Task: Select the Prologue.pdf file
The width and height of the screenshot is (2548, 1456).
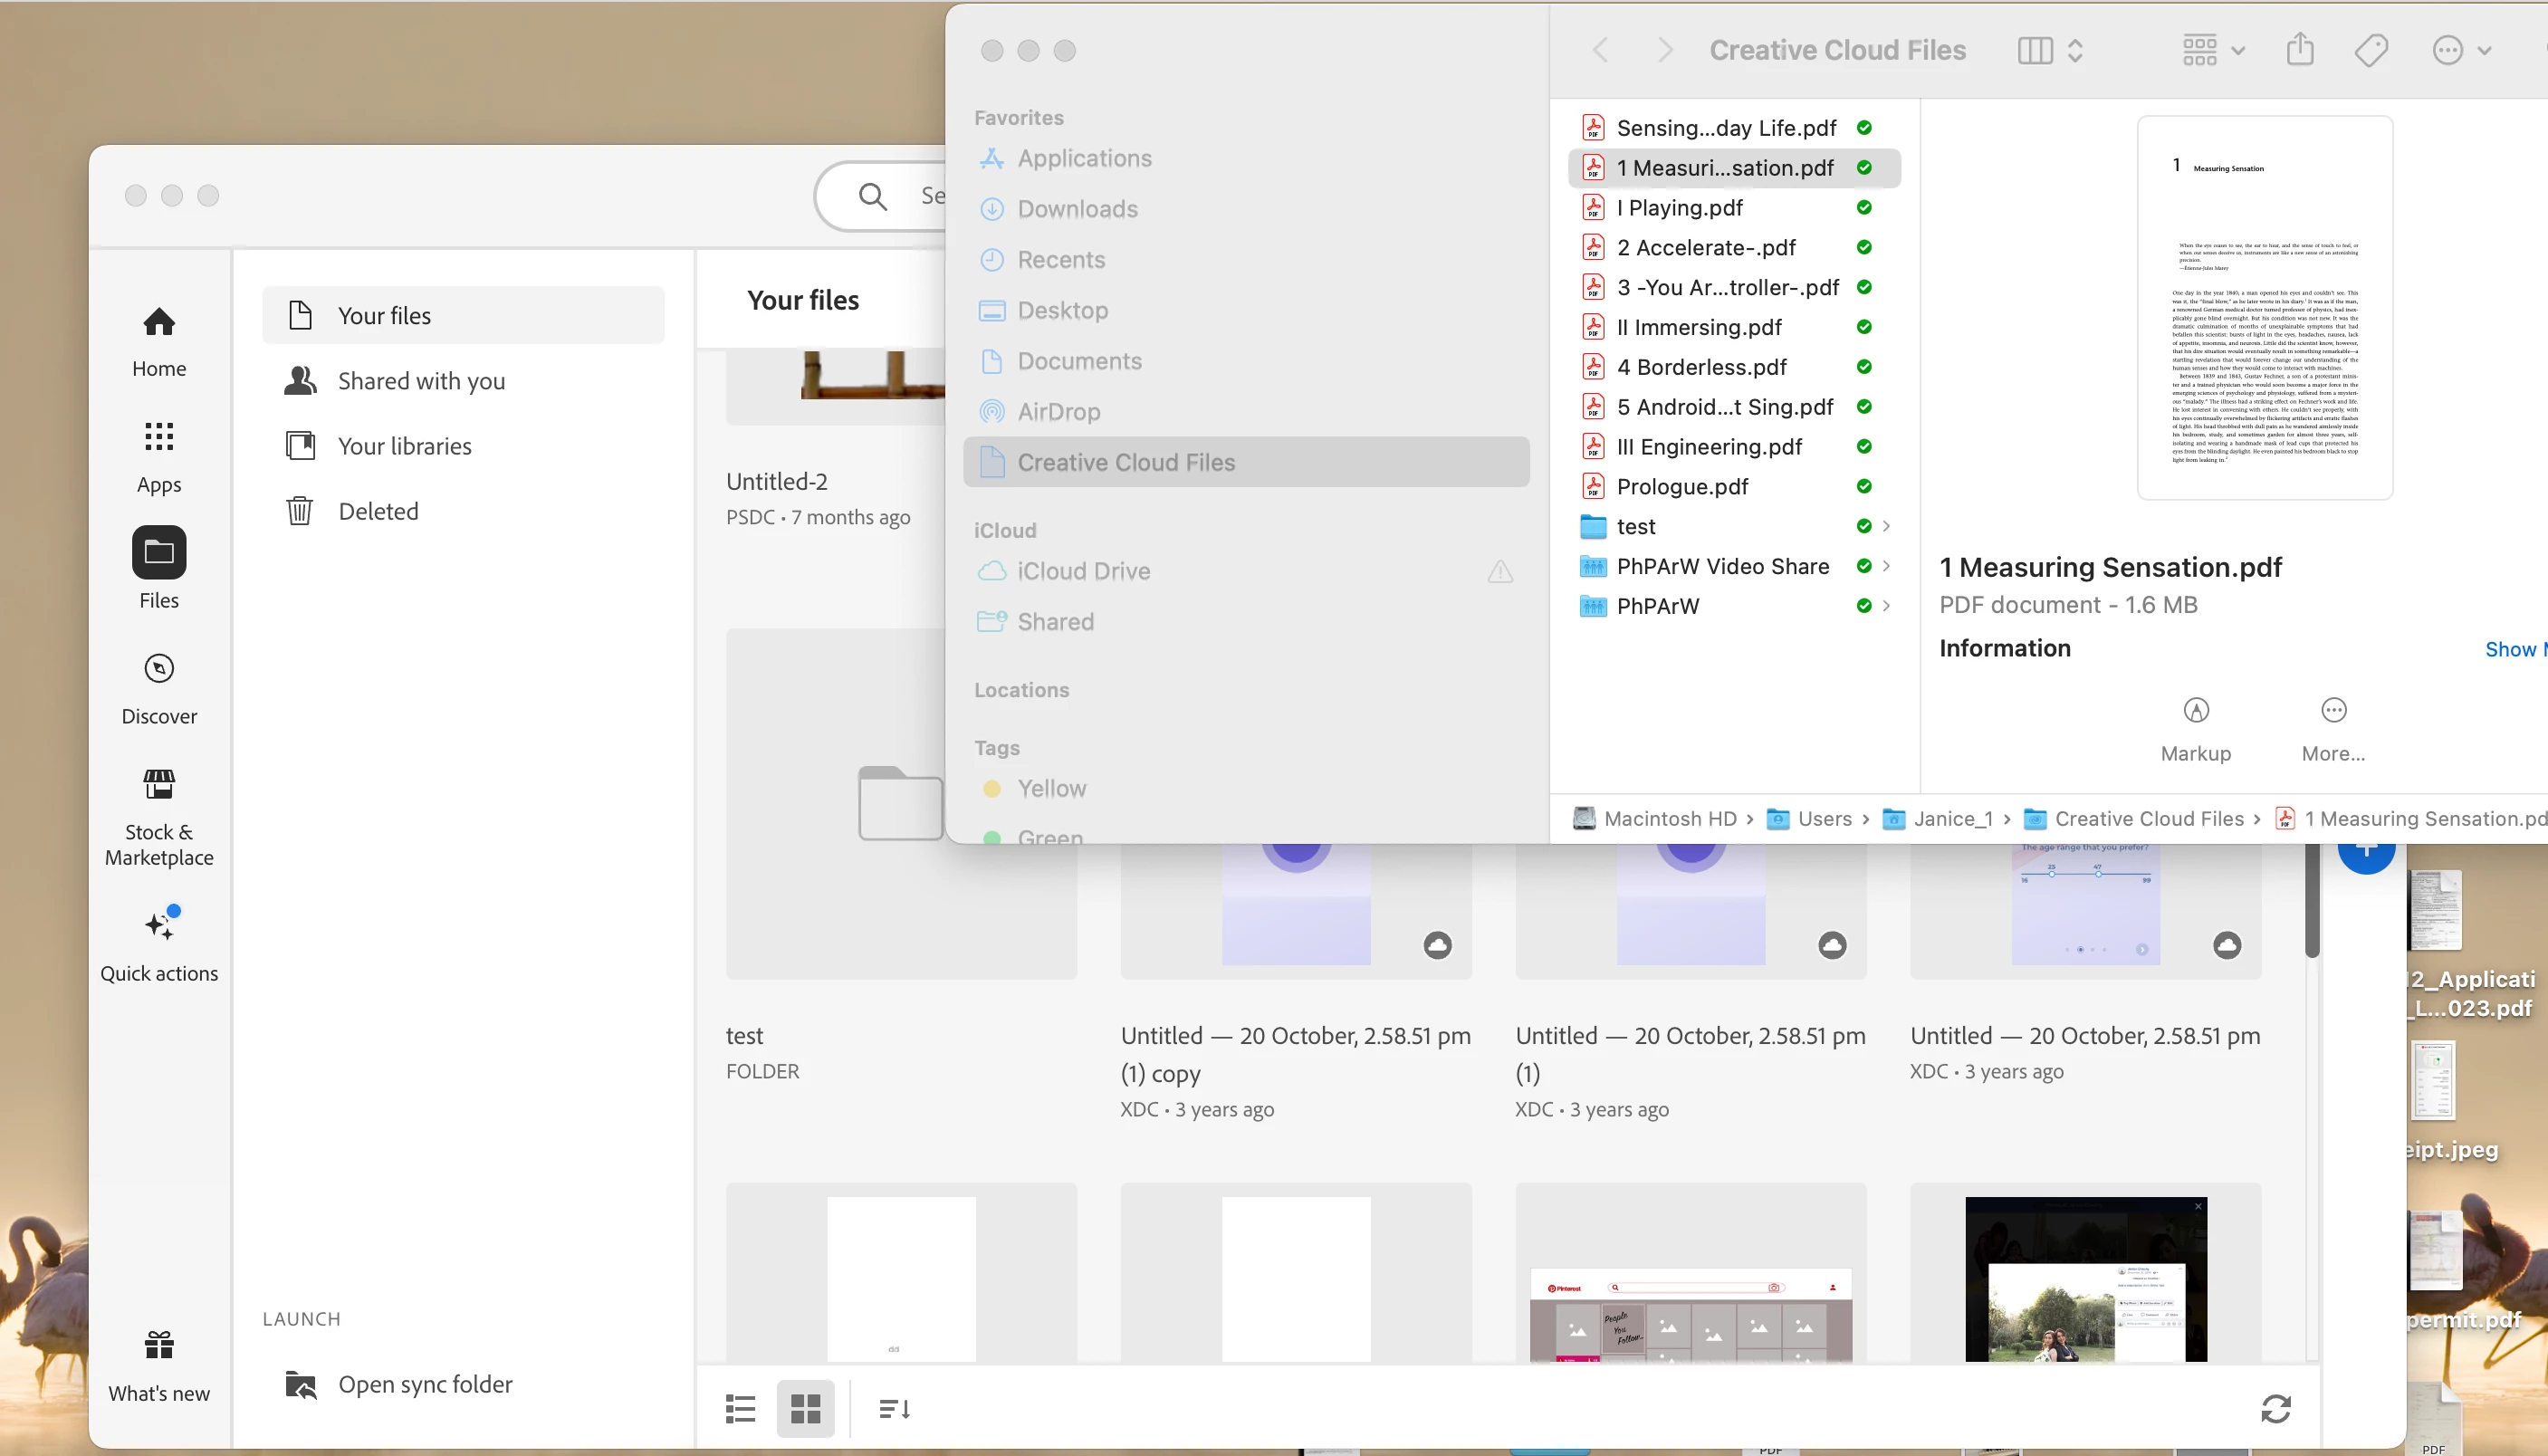Action: pyautogui.click(x=1682, y=487)
